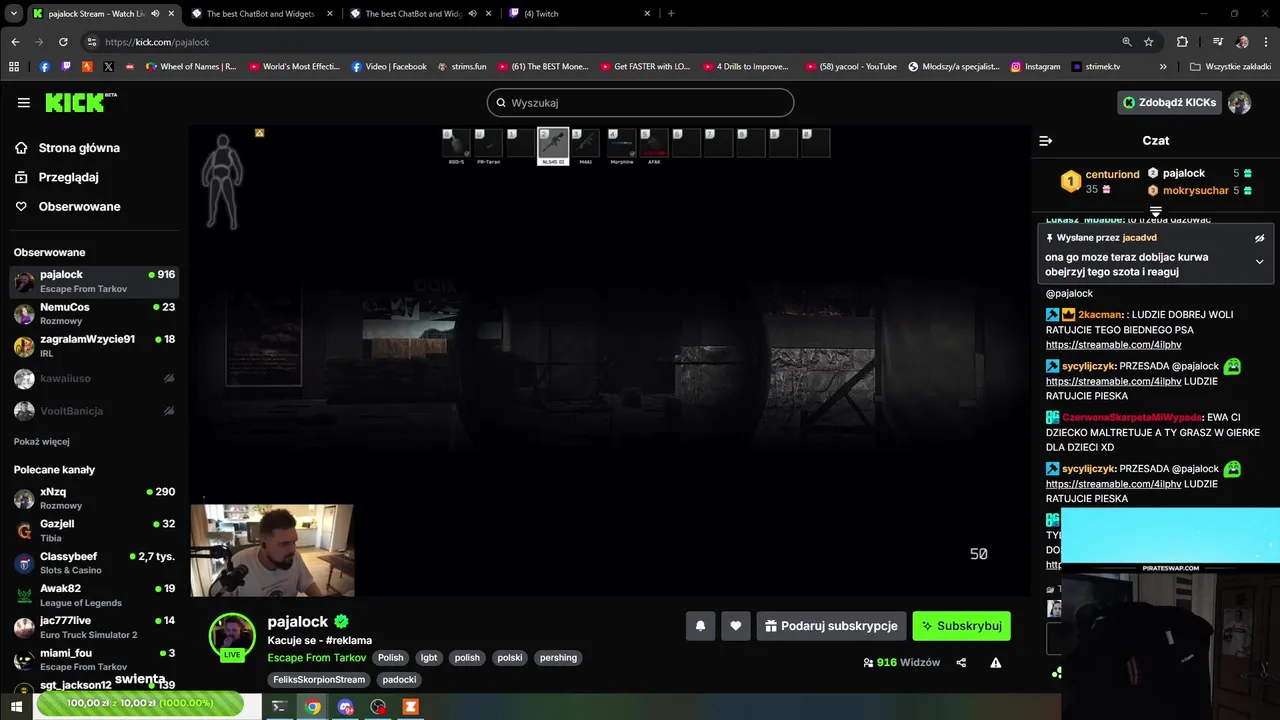
Task: Click the report warning triangle icon
Action: tap(995, 662)
